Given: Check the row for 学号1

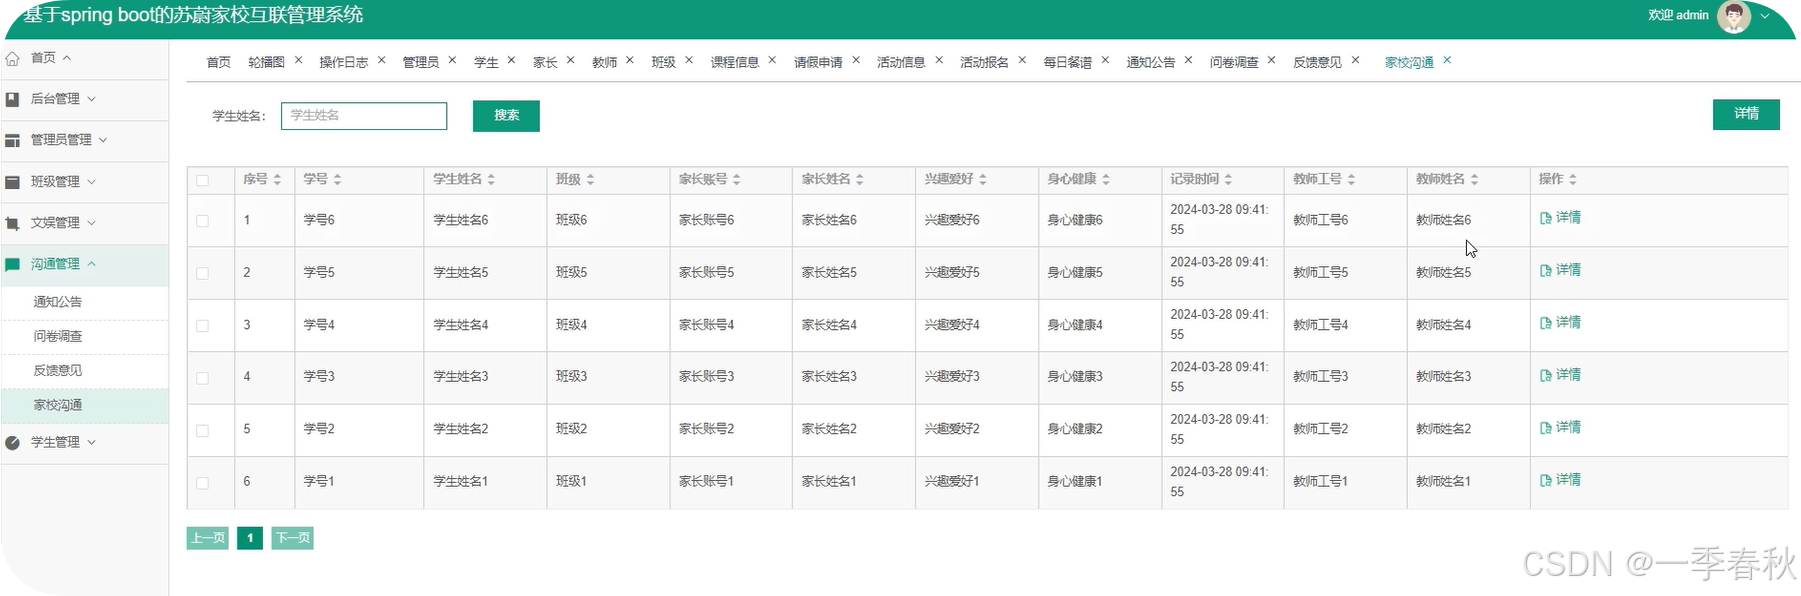Looking at the screenshot, I should coord(202,483).
